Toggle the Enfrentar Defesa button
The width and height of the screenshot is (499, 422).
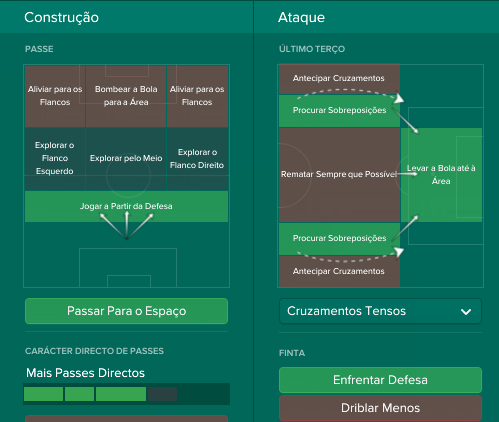(380, 380)
